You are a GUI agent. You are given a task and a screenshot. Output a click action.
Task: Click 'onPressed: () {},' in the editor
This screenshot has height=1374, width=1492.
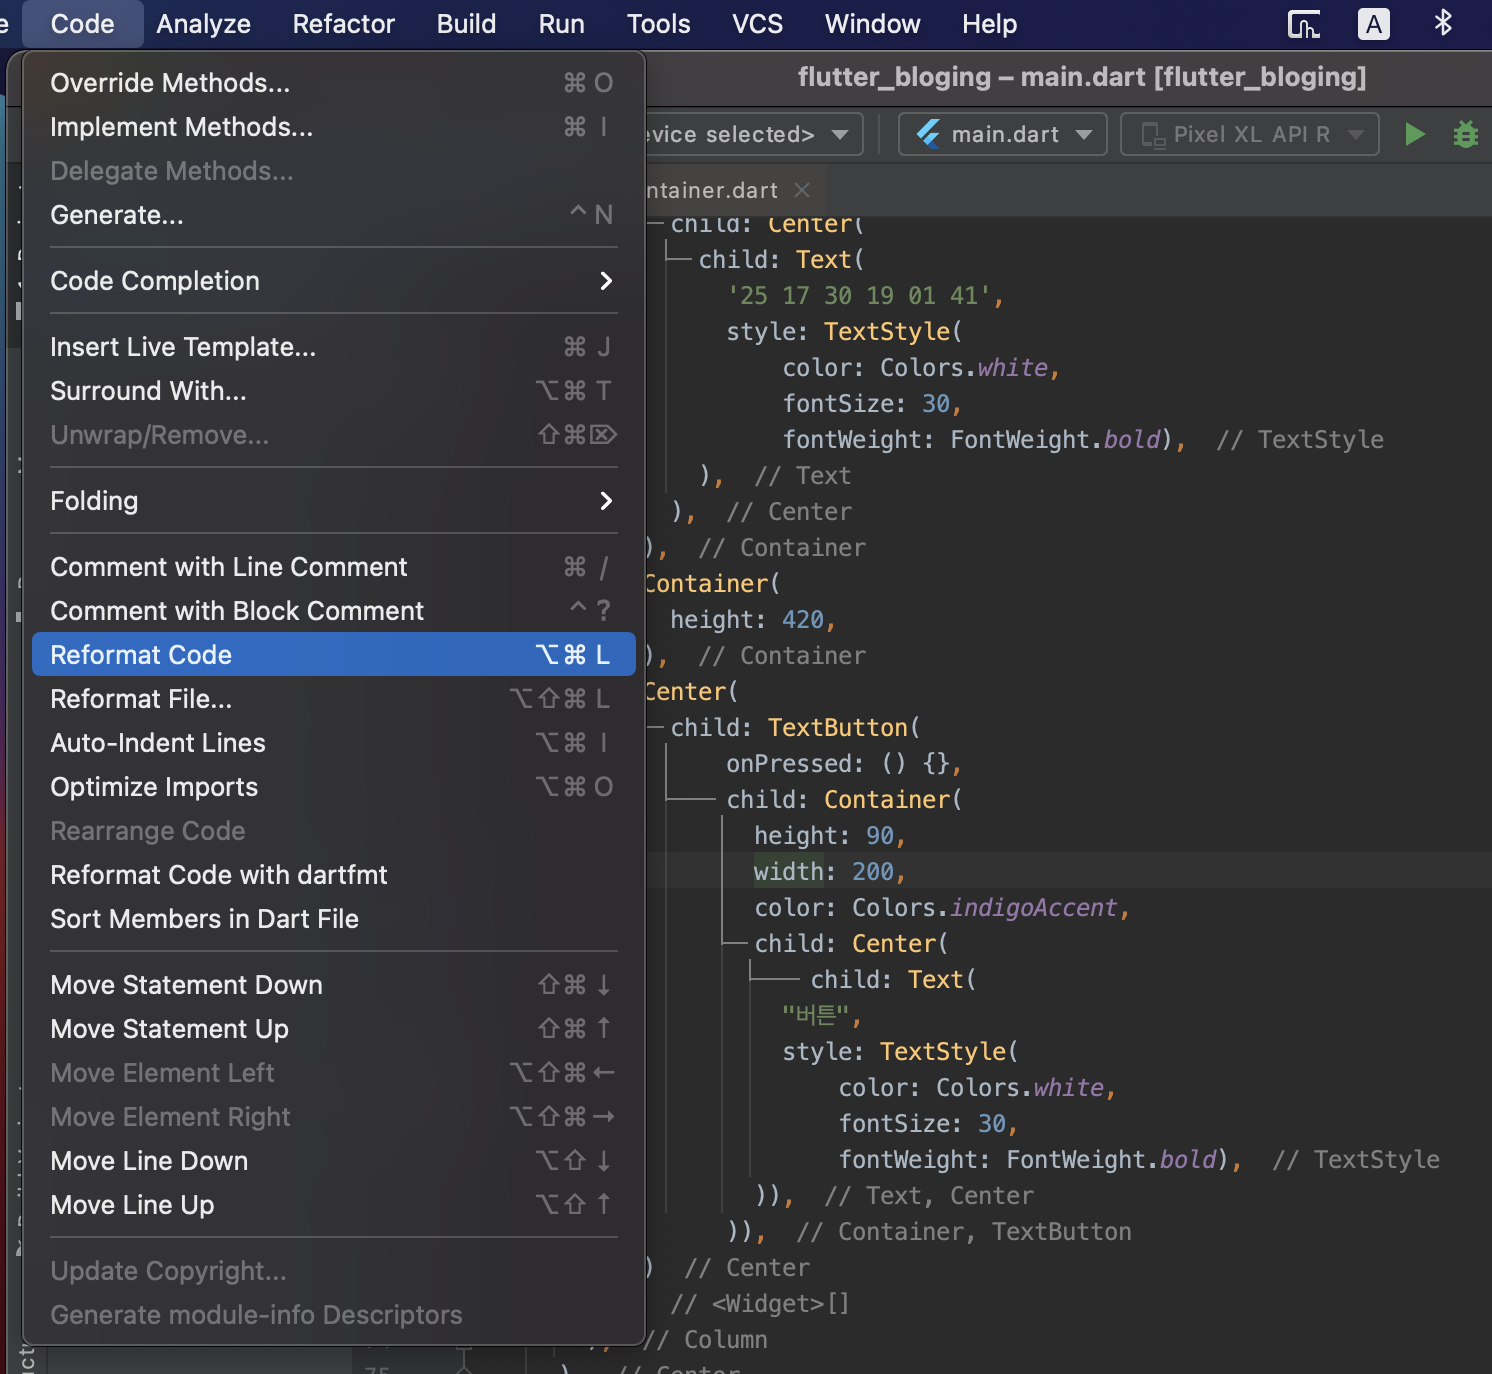coord(844,764)
